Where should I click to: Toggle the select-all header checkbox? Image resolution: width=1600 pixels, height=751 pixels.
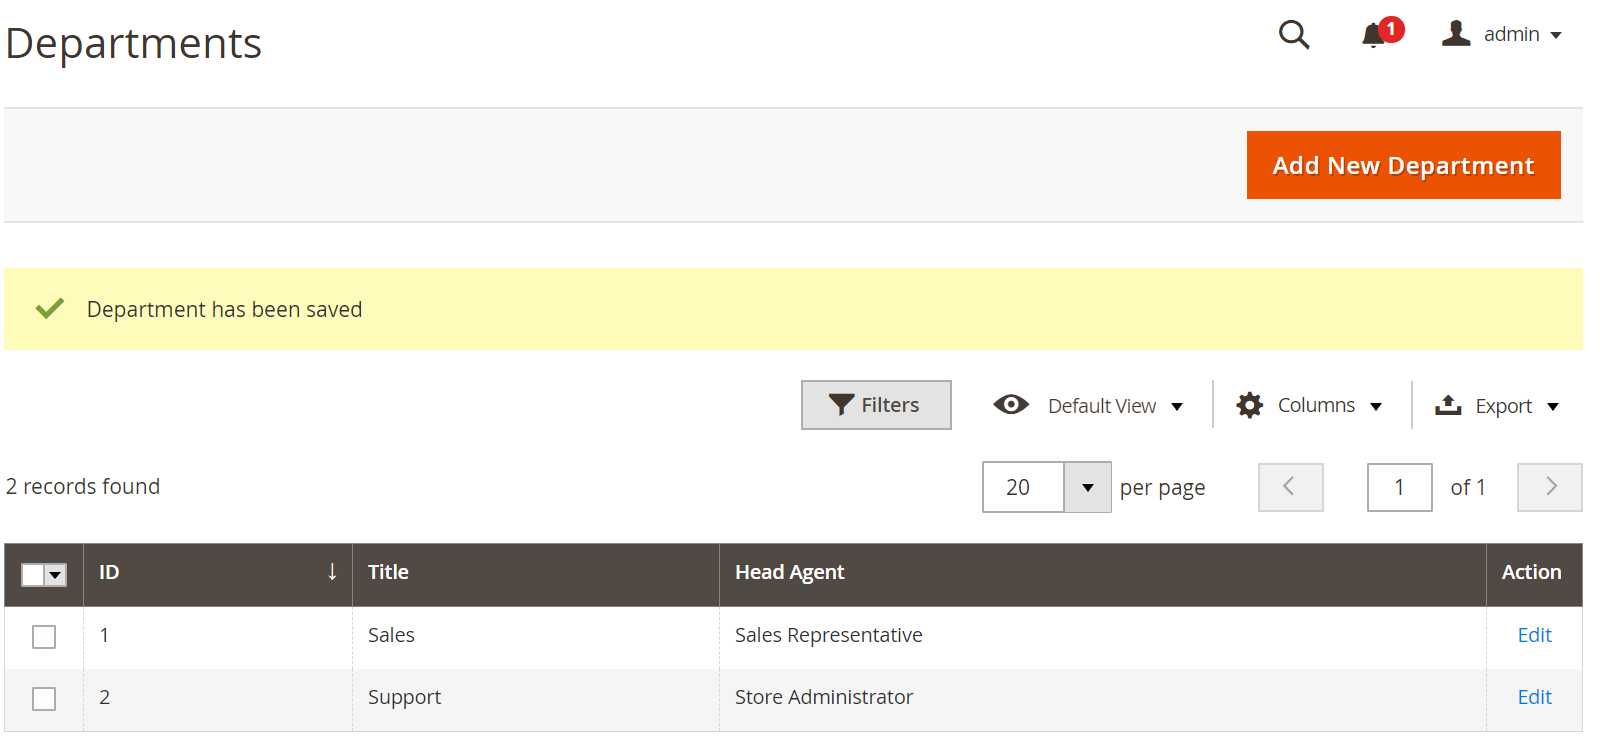(x=33, y=575)
